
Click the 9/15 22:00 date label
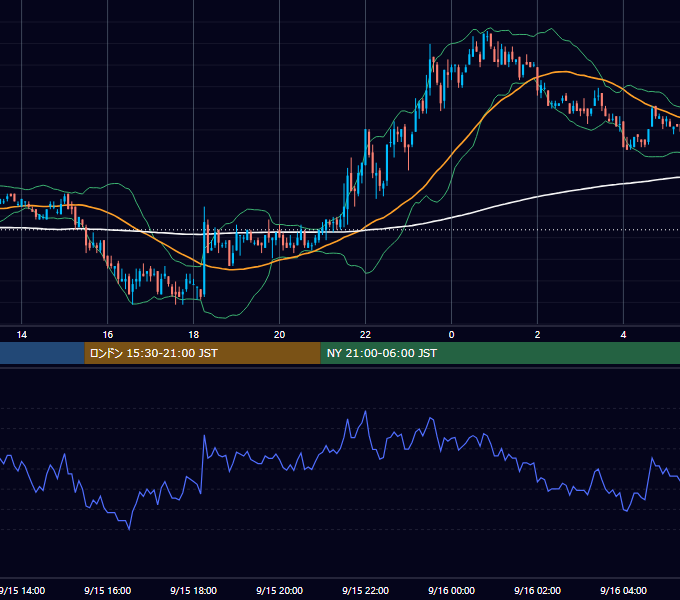(366, 590)
